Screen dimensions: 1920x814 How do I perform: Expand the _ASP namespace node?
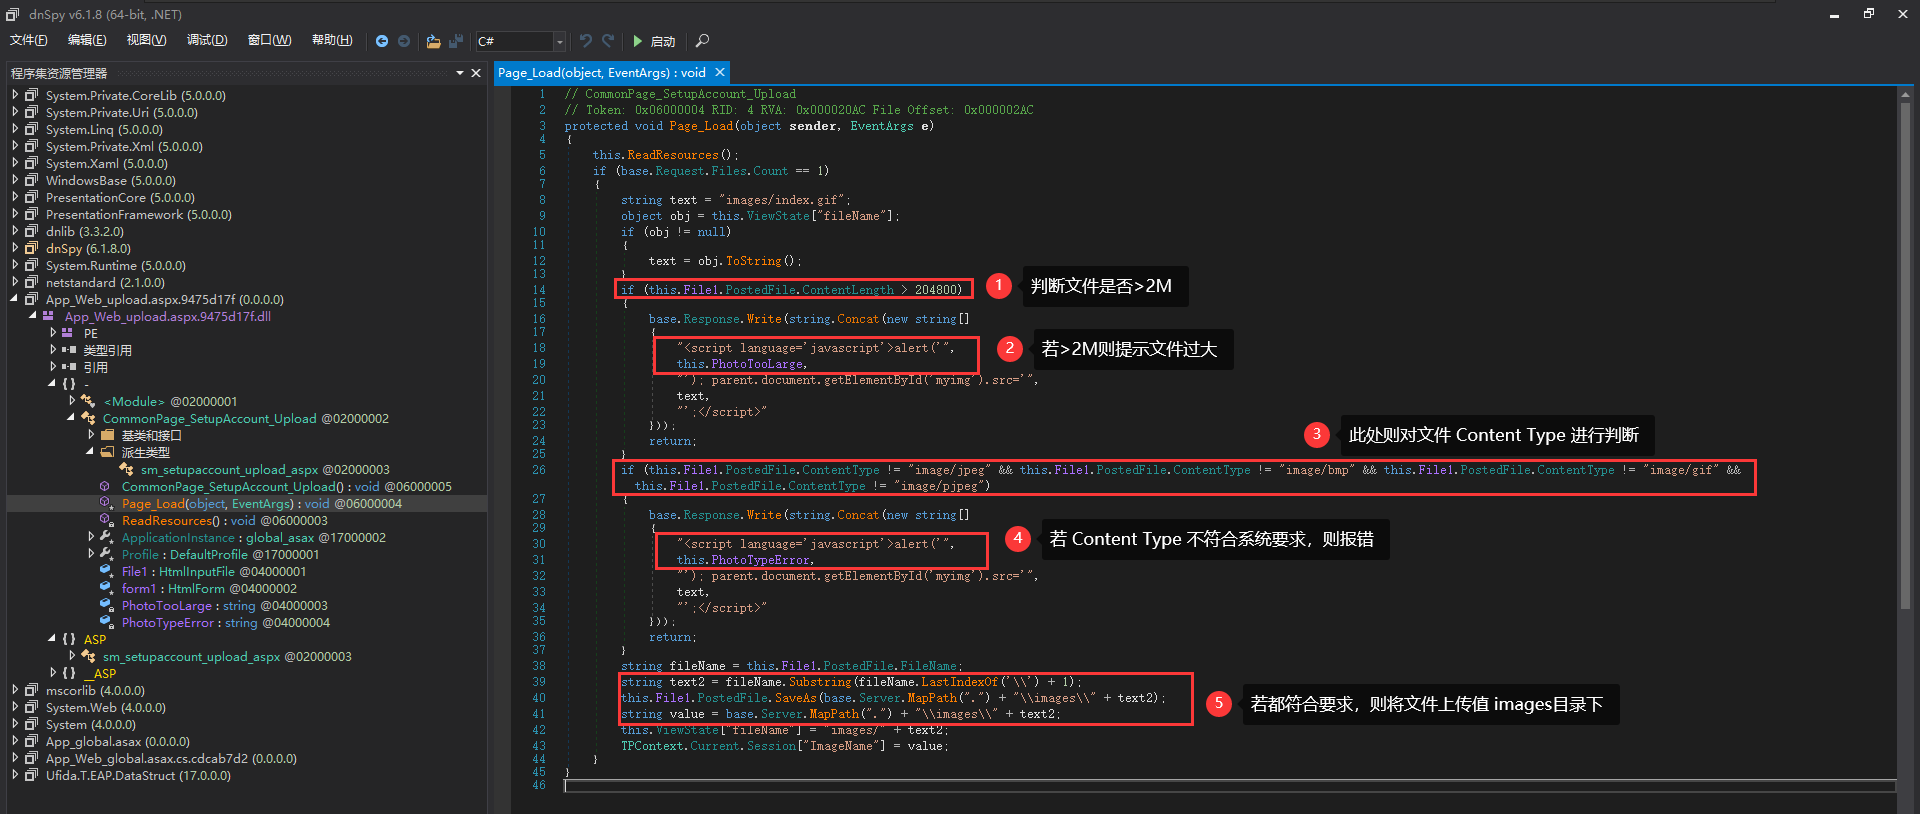53,673
